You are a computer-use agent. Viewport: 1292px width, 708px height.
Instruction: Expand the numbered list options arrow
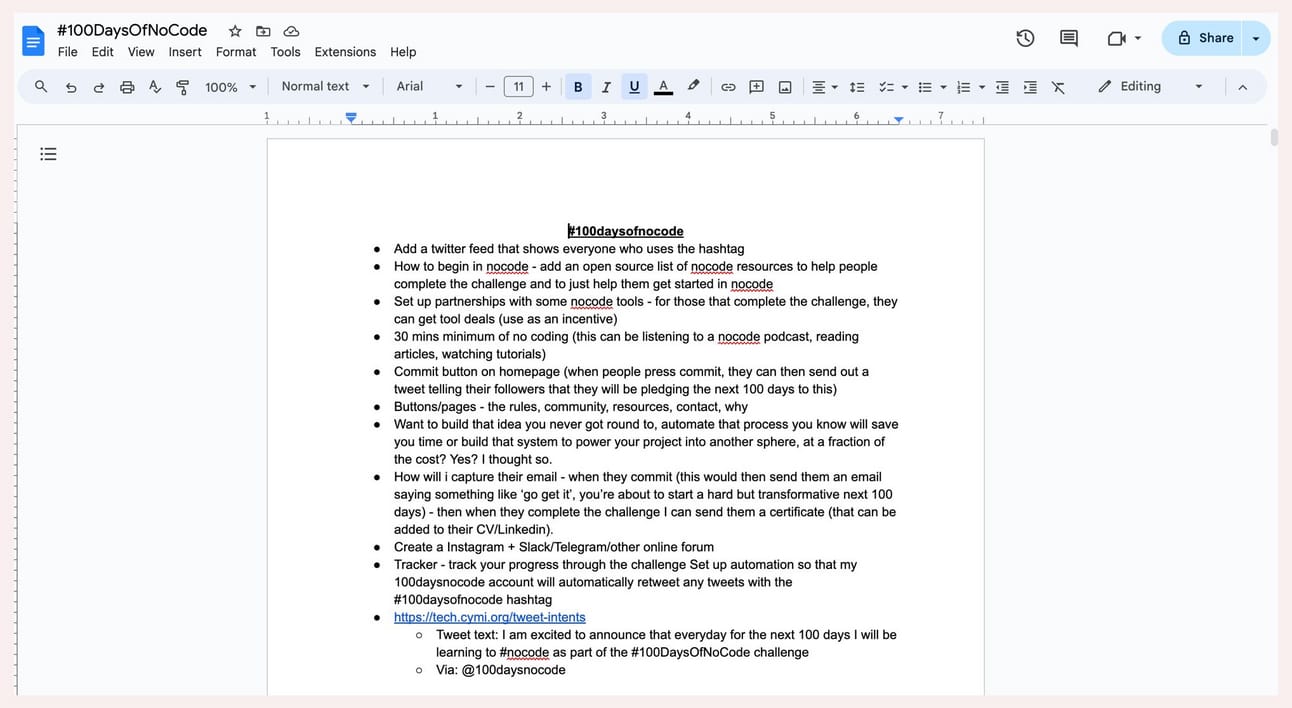pyautogui.click(x=982, y=87)
